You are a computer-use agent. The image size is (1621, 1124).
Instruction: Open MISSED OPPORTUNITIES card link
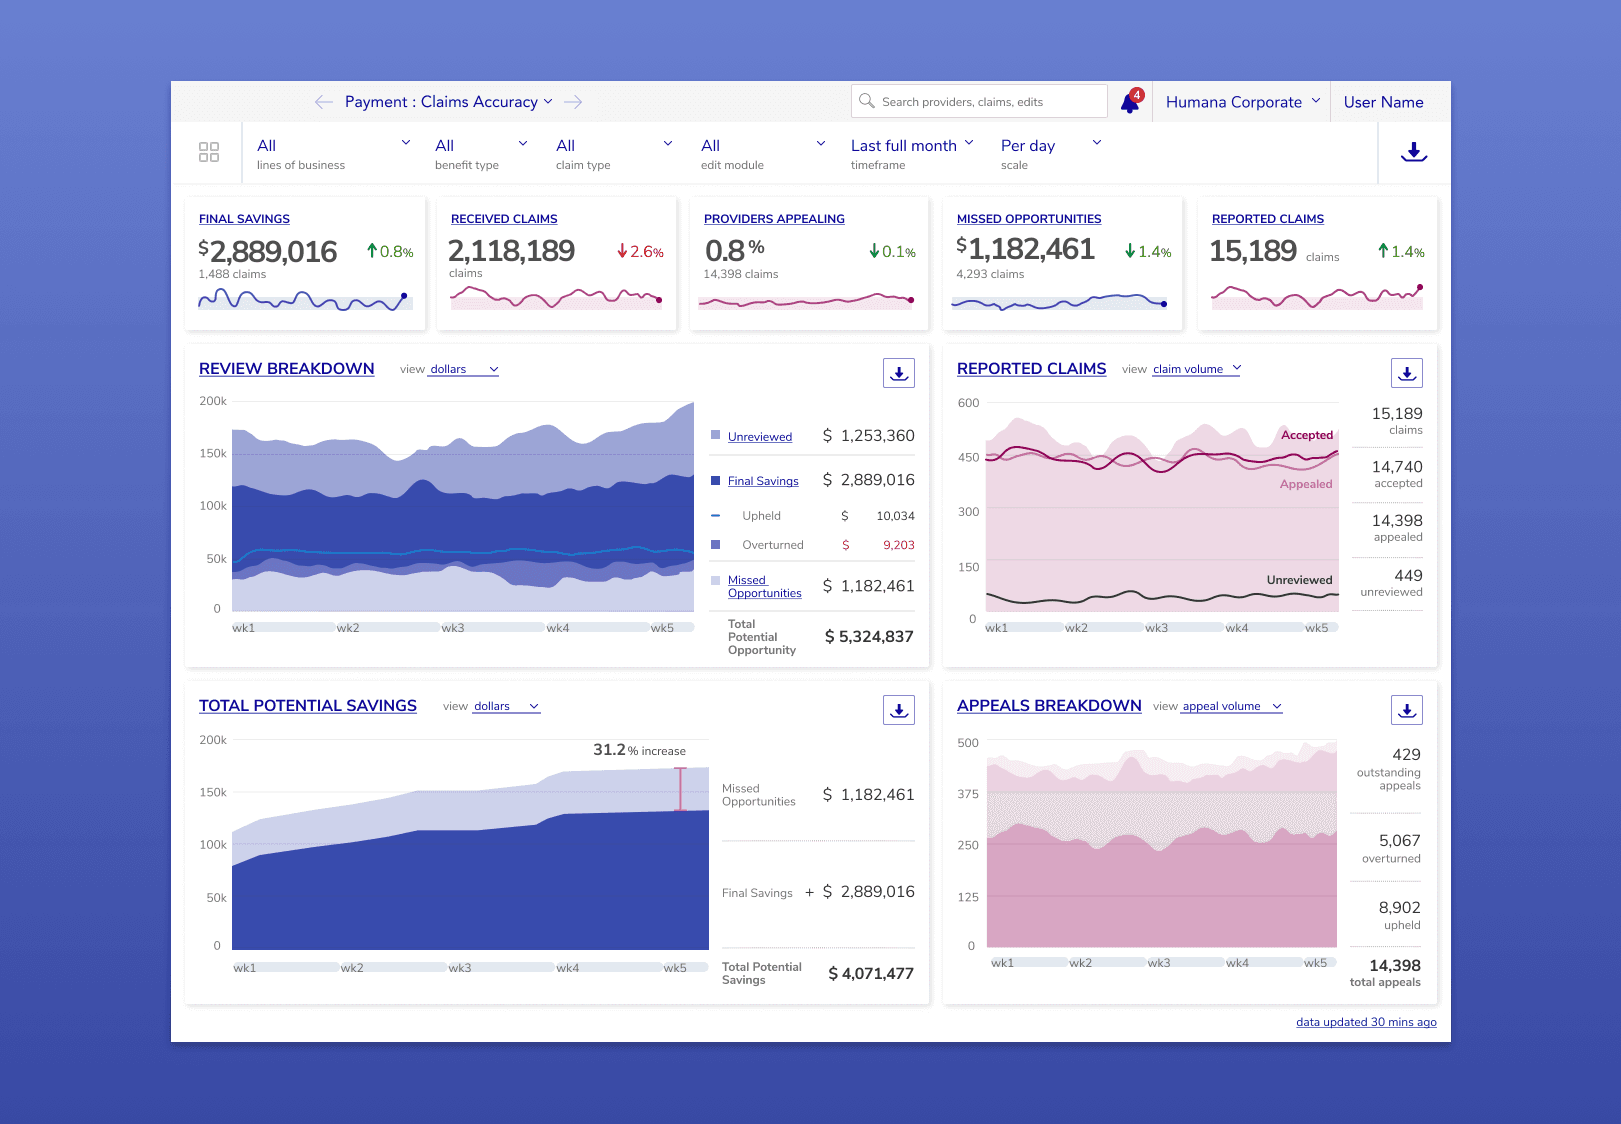1029,219
